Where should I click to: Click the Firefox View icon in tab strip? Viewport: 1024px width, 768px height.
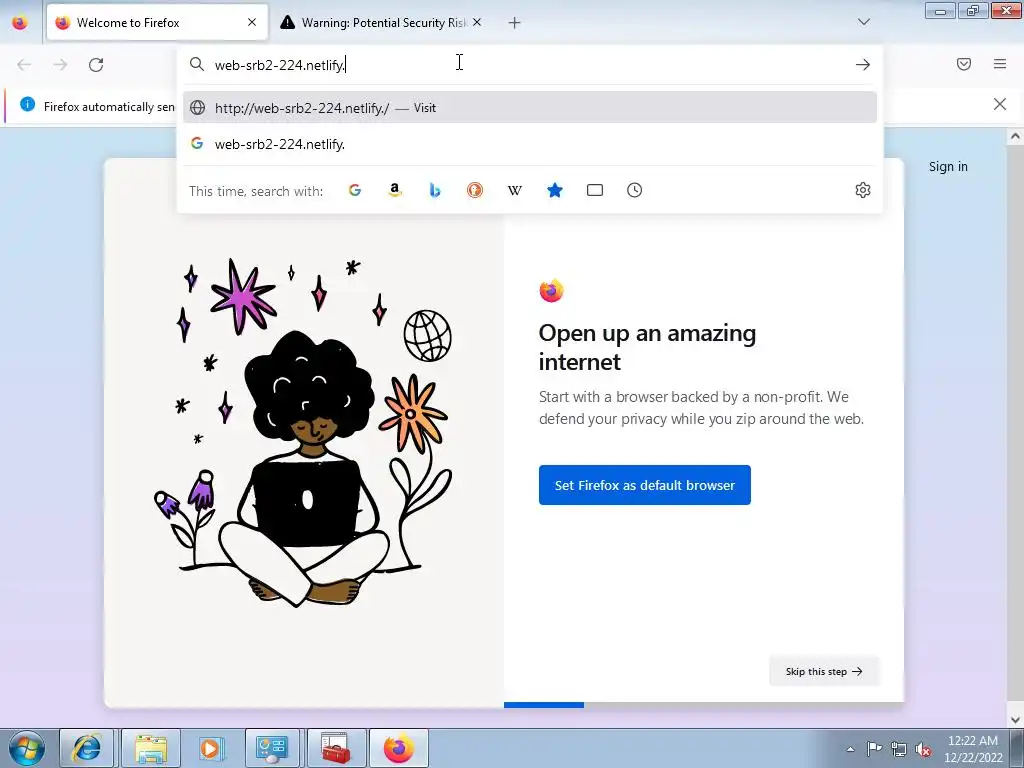click(x=20, y=23)
